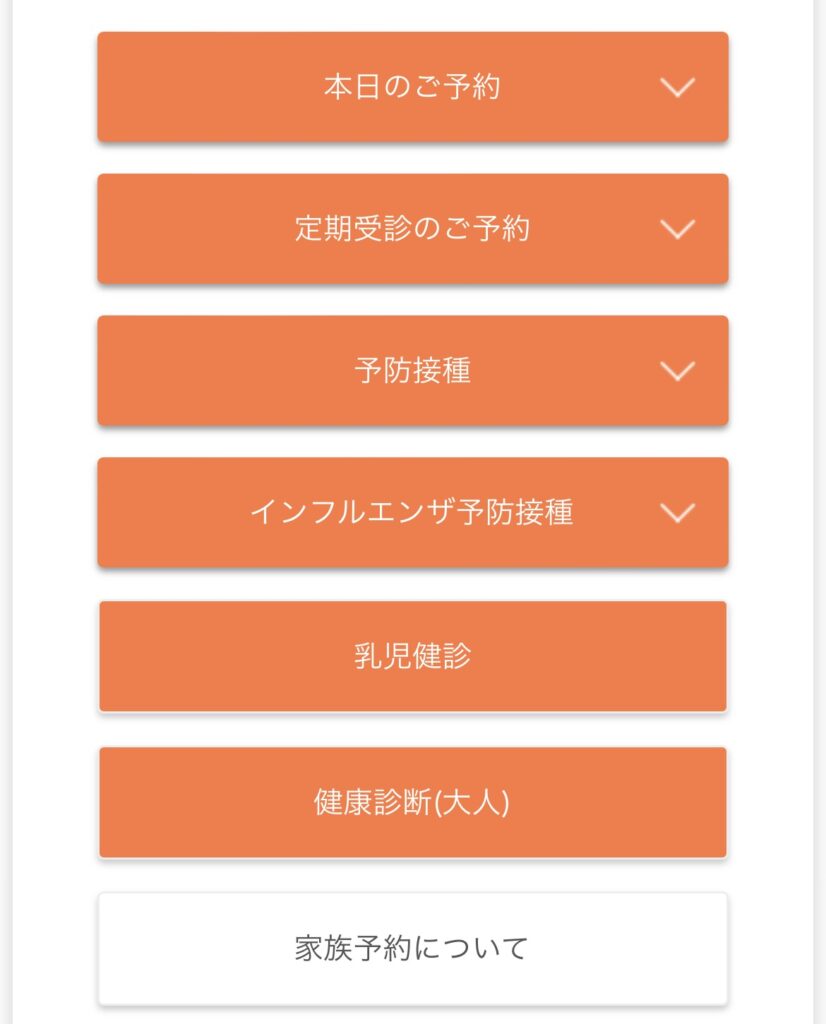Open the 乳児健診 button
Screen dimensions: 826x1024
pyautogui.click(x=412, y=657)
